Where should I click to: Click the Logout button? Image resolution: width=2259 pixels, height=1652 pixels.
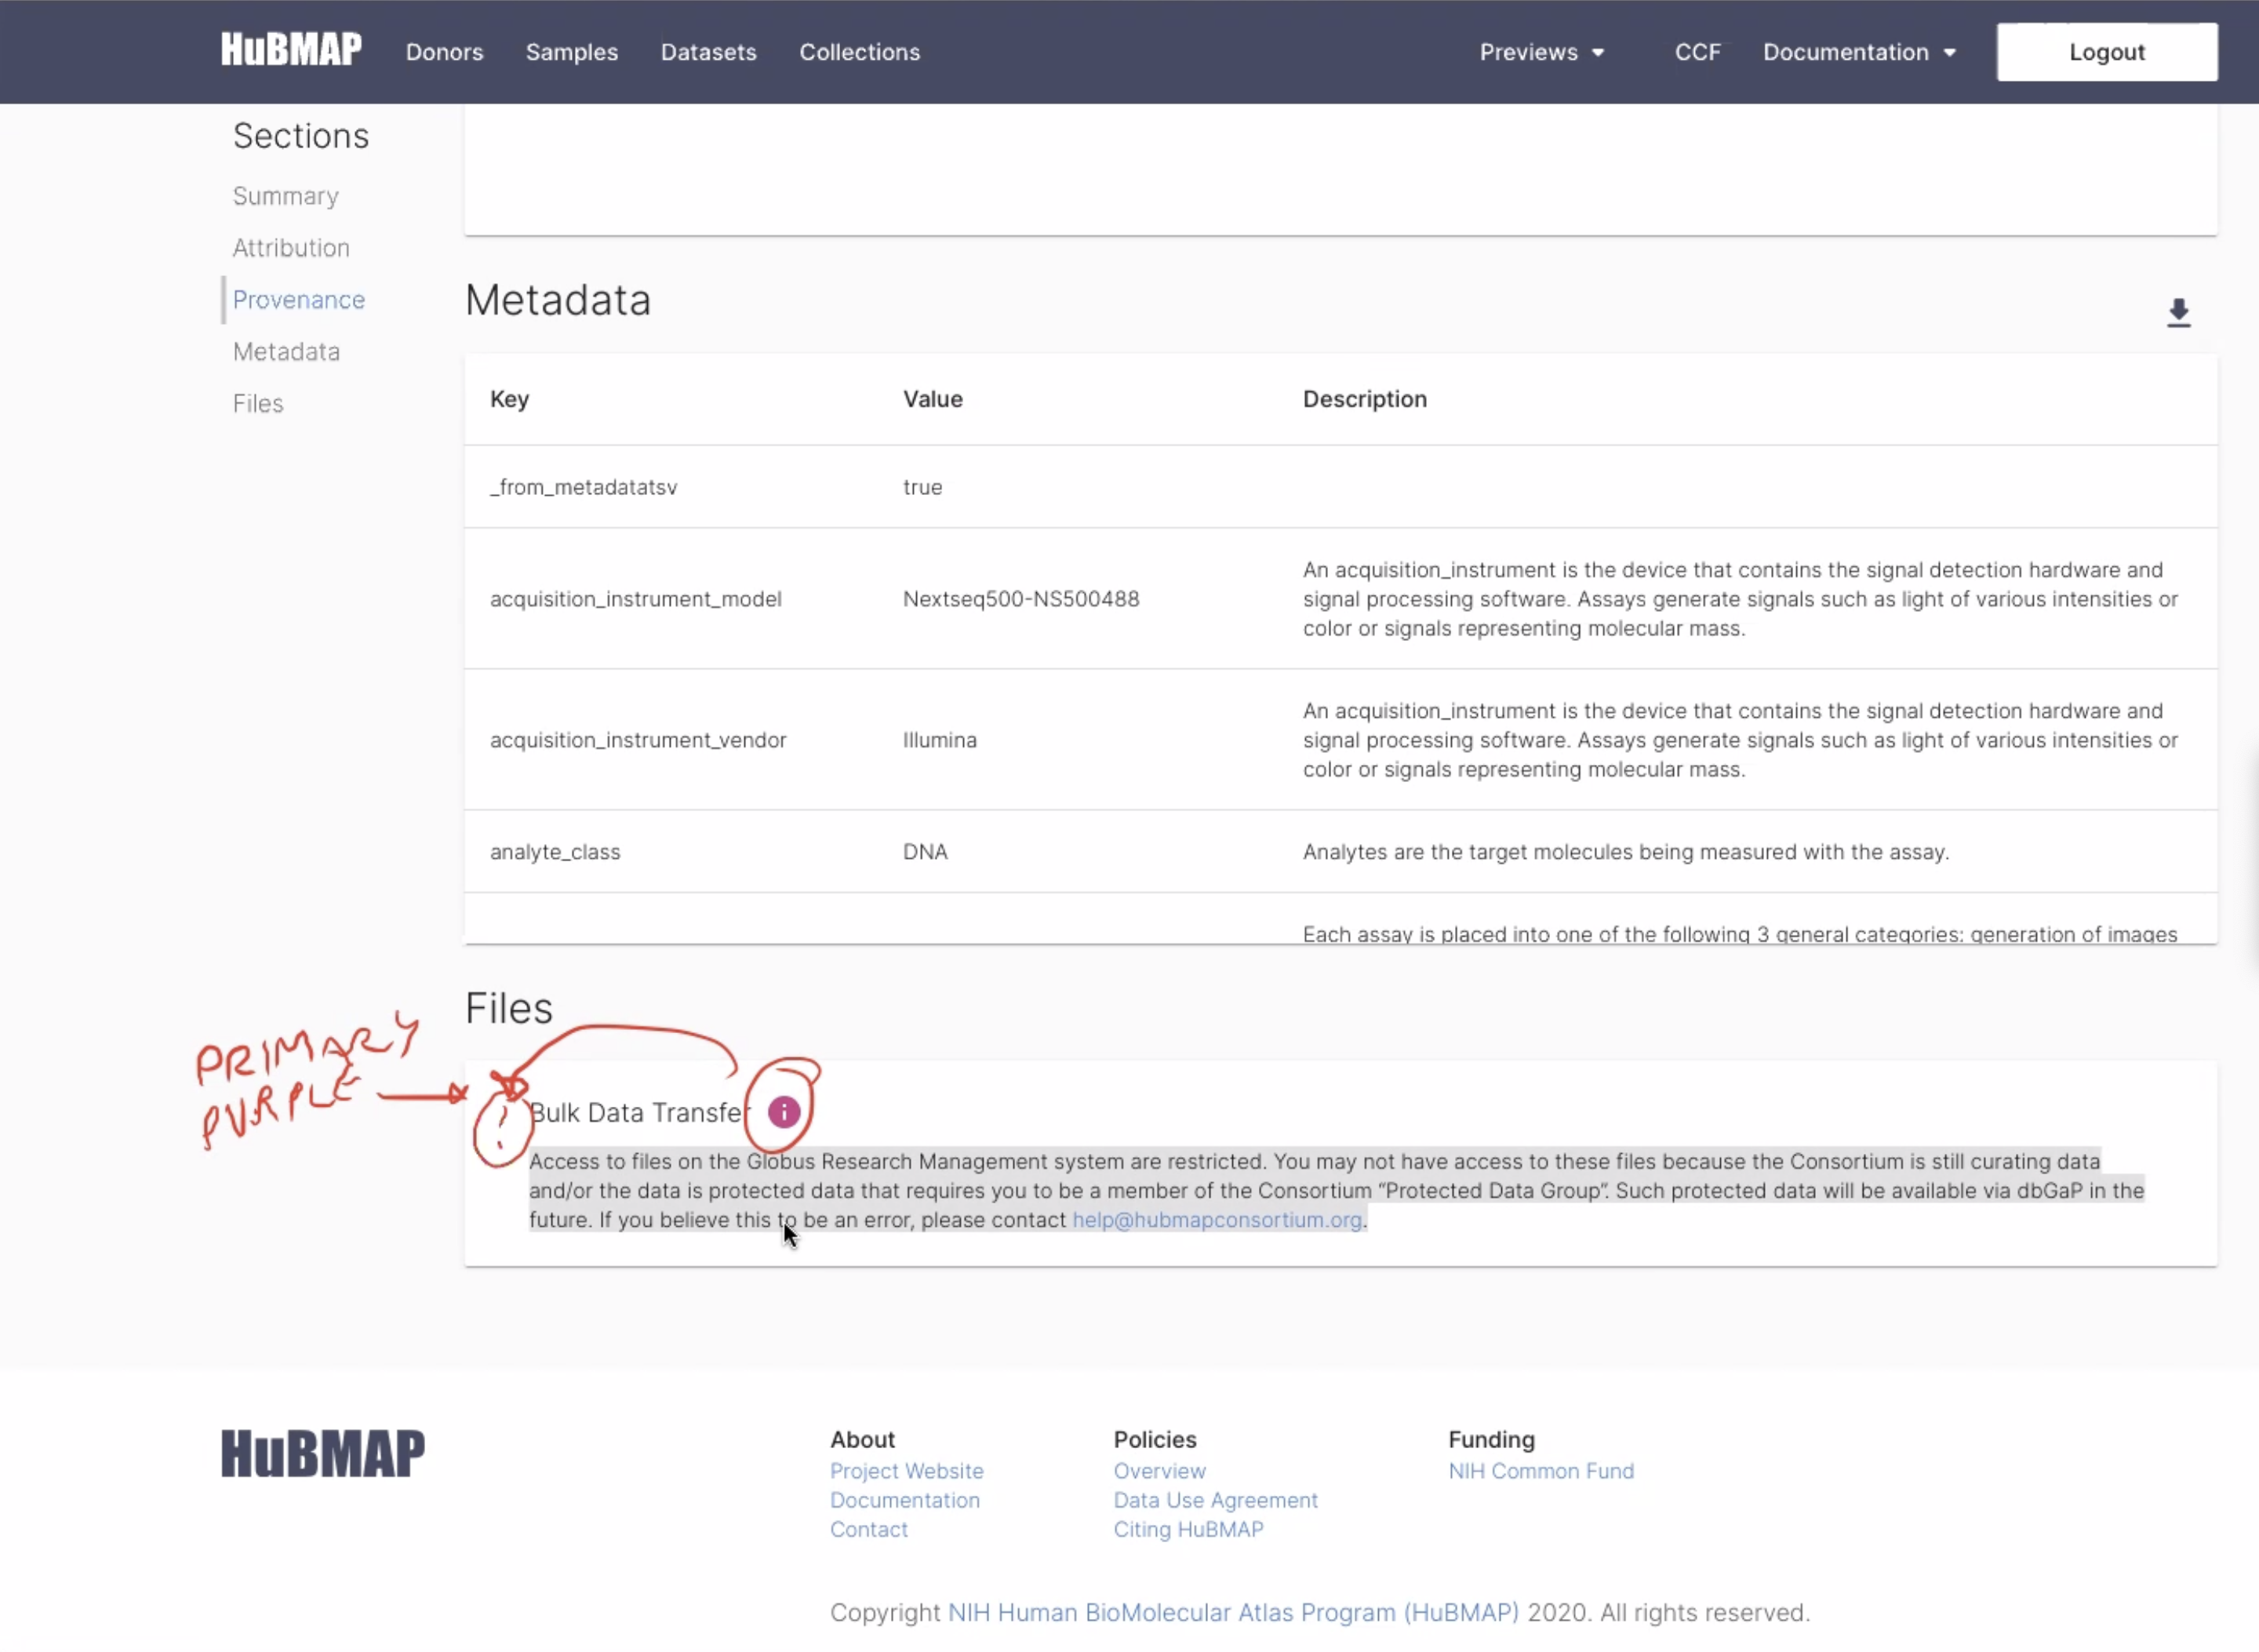tap(2106, 51)
